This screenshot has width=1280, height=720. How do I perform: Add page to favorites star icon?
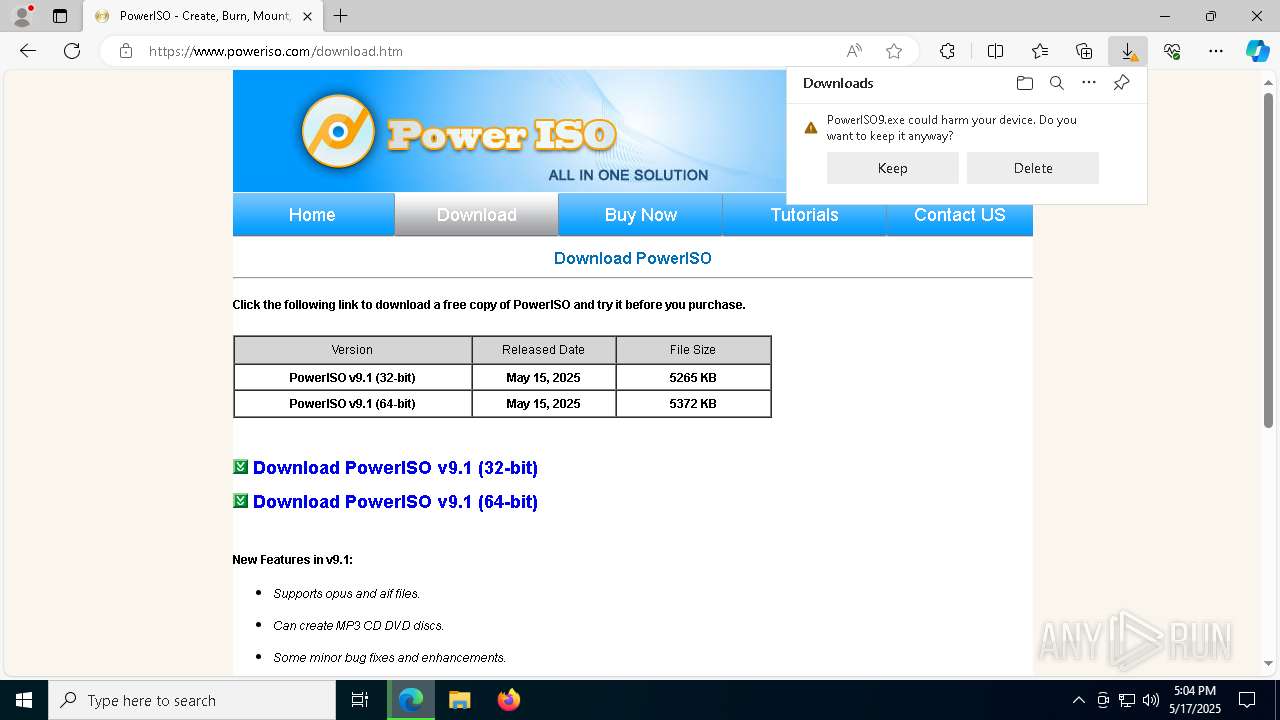(894, 51)
